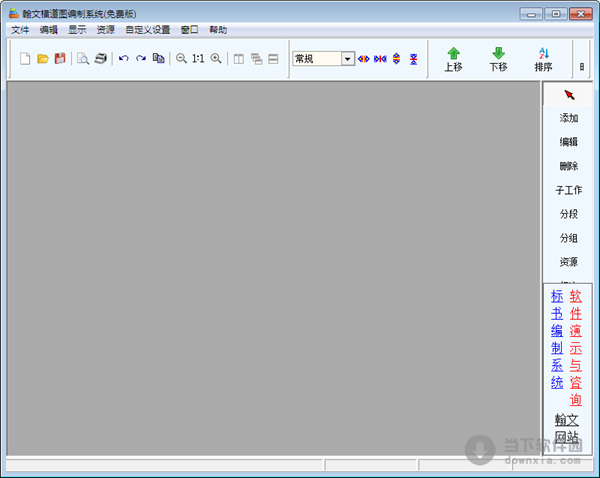Reset zoom to 1:1
Viewport: 600px width, 478px height.
pos(198,59)
